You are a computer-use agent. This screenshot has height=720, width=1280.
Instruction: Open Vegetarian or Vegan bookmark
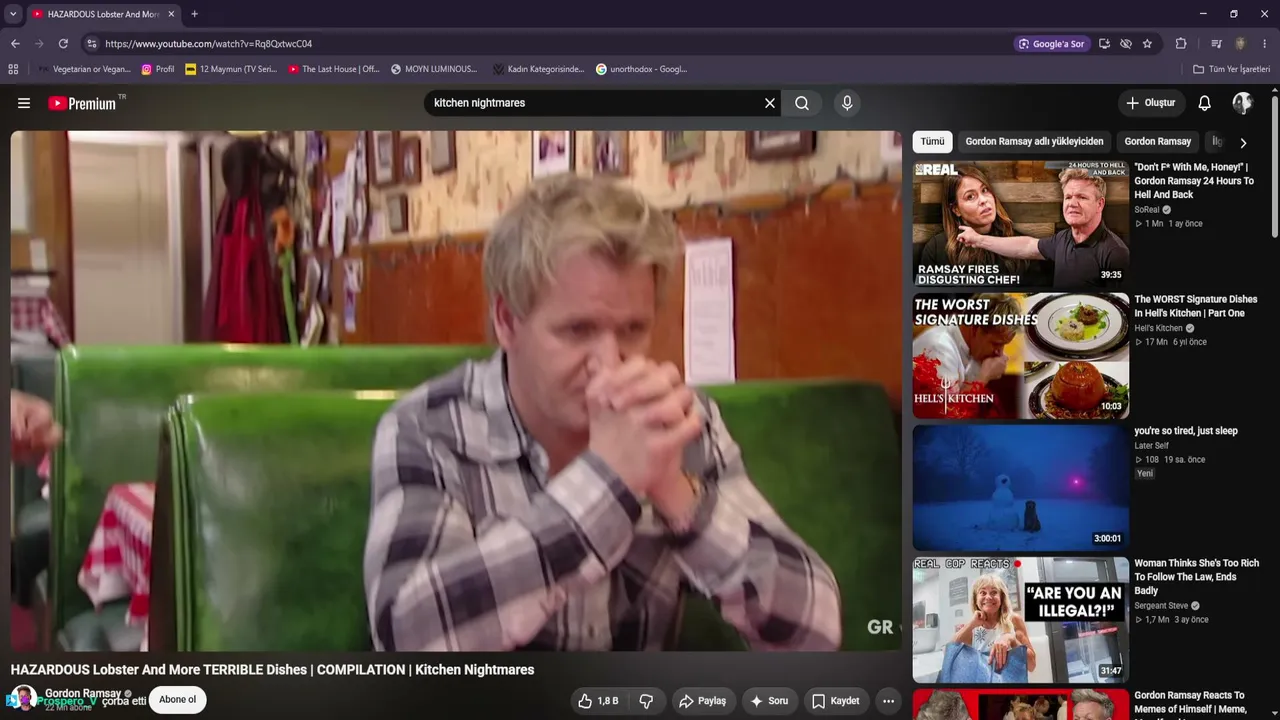click(x=84, y=69)
